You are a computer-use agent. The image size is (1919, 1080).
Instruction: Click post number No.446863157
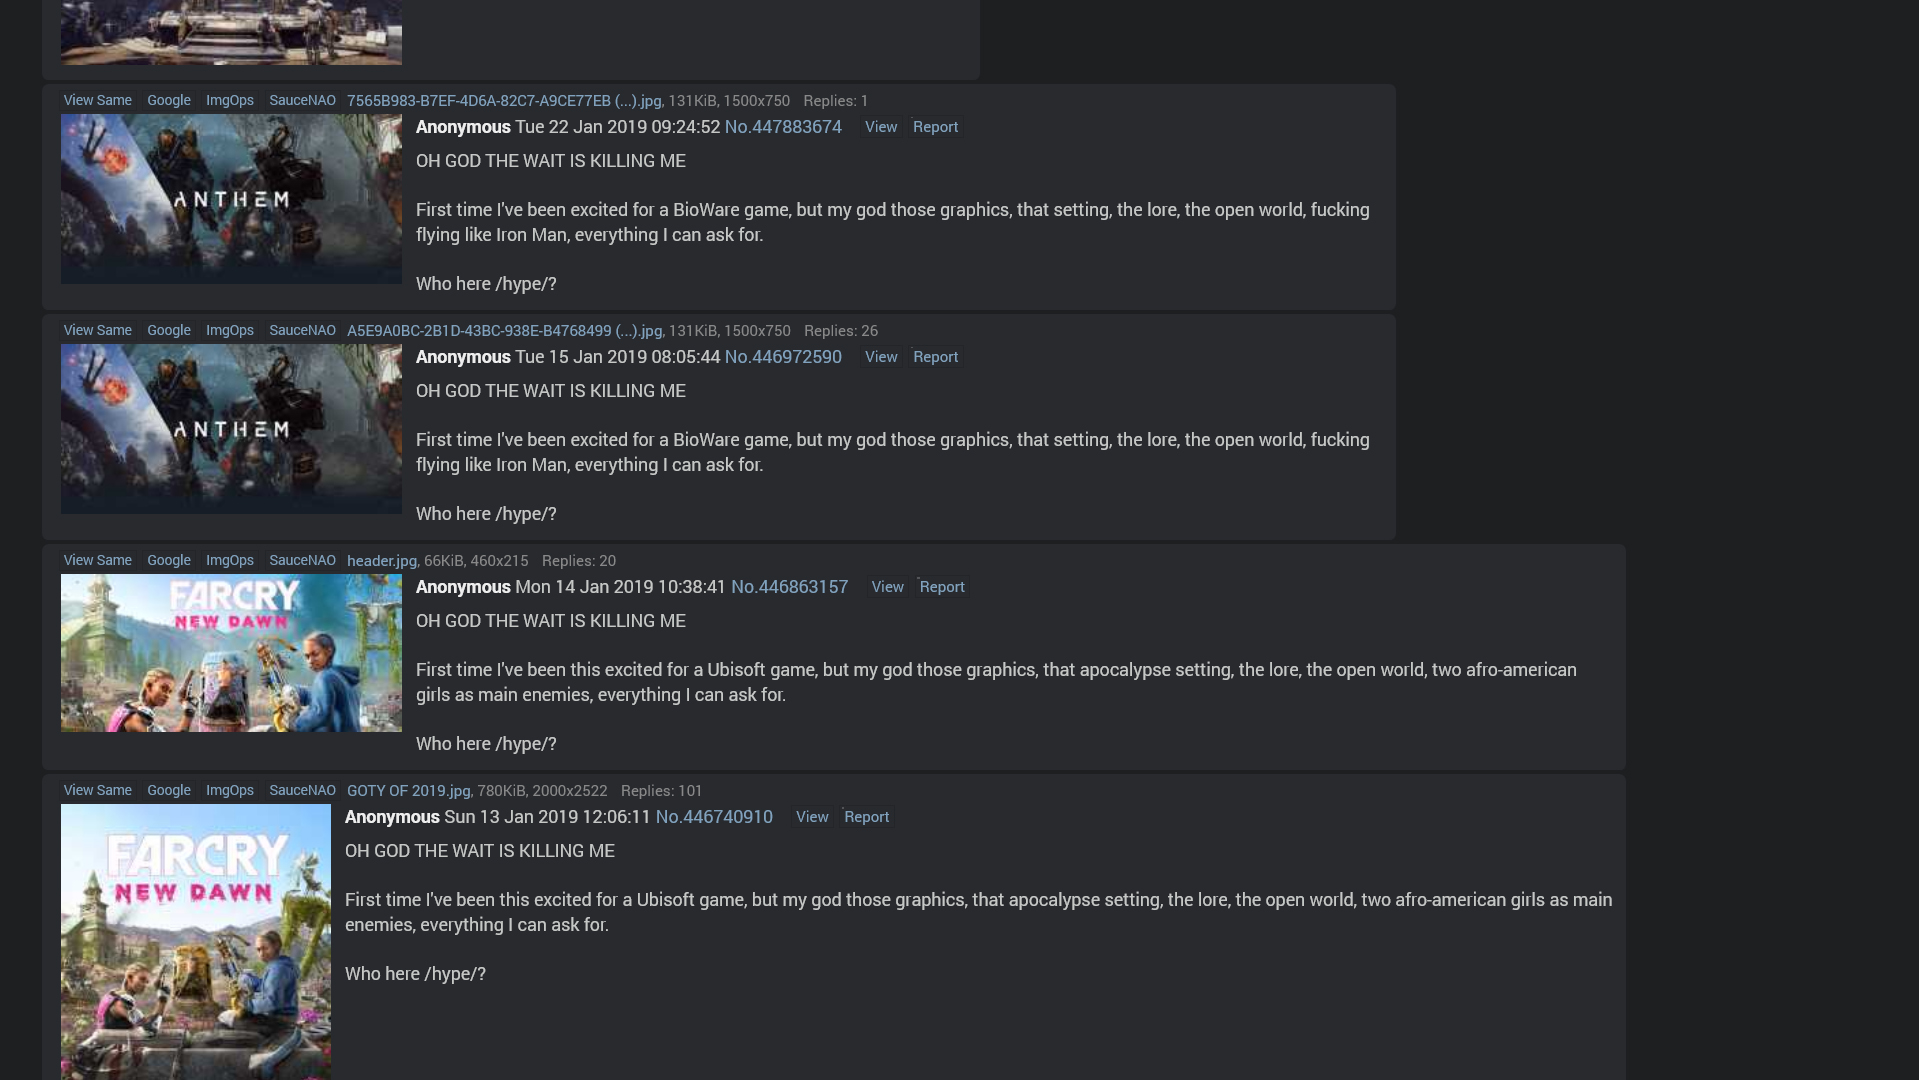coord(789,587)
